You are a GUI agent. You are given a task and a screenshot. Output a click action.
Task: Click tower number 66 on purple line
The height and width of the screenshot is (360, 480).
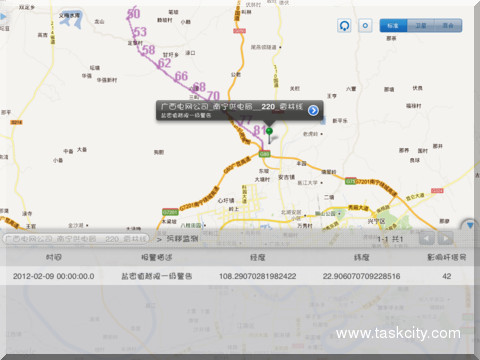pos(181,76)
